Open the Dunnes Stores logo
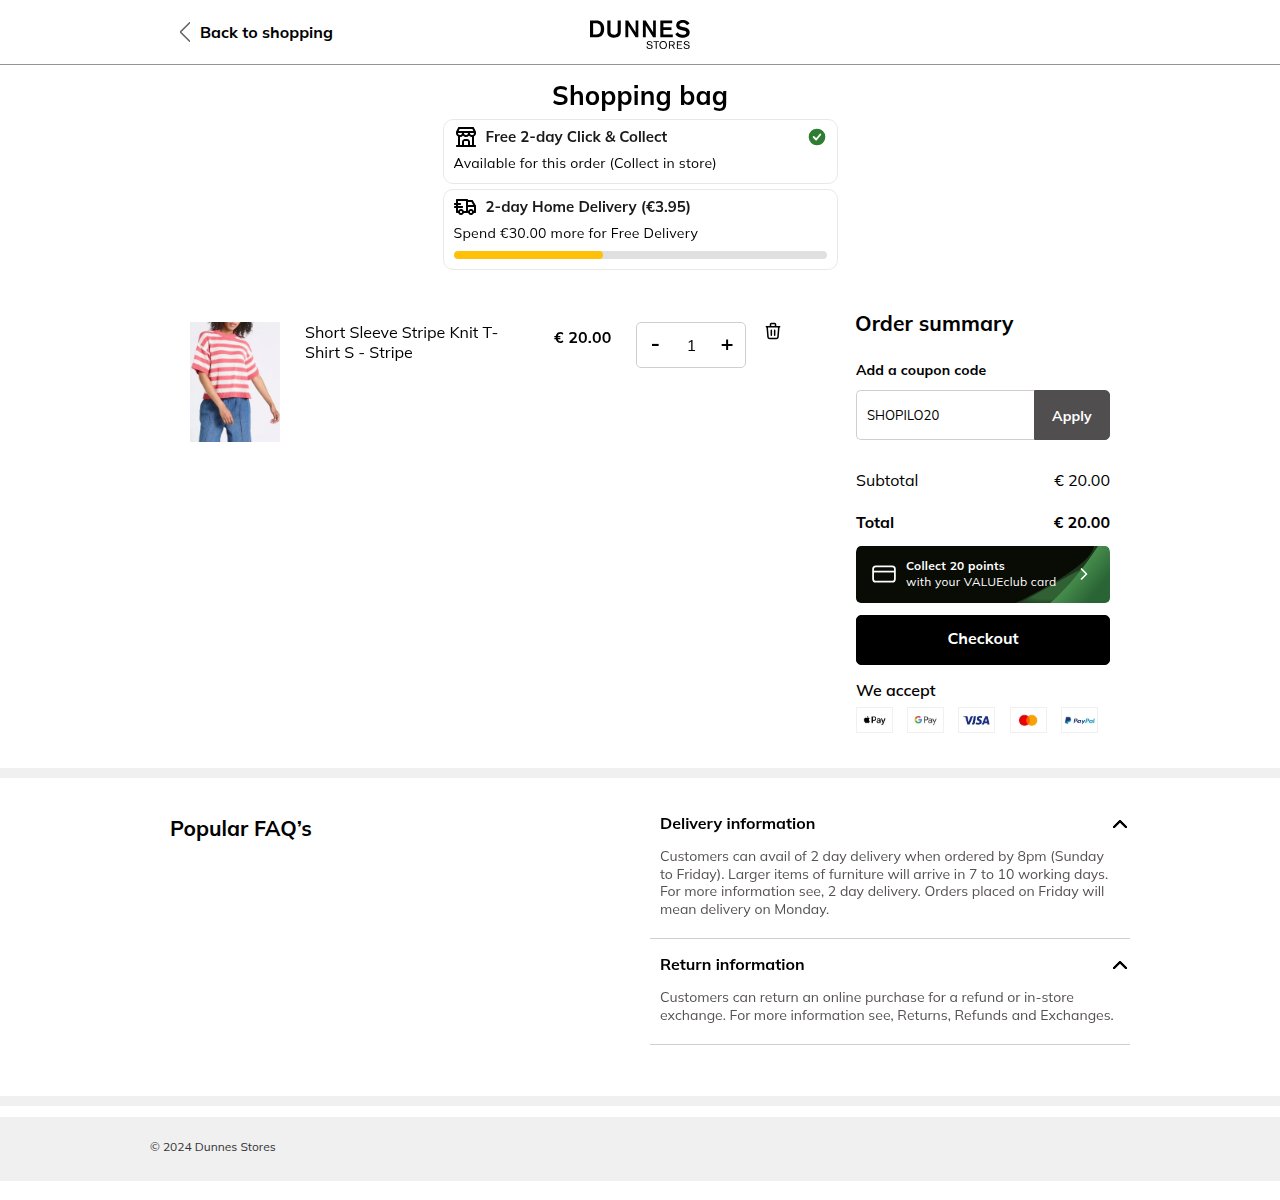Image resolution: width=1280 pixels, height=1200 pixels. 640,34
